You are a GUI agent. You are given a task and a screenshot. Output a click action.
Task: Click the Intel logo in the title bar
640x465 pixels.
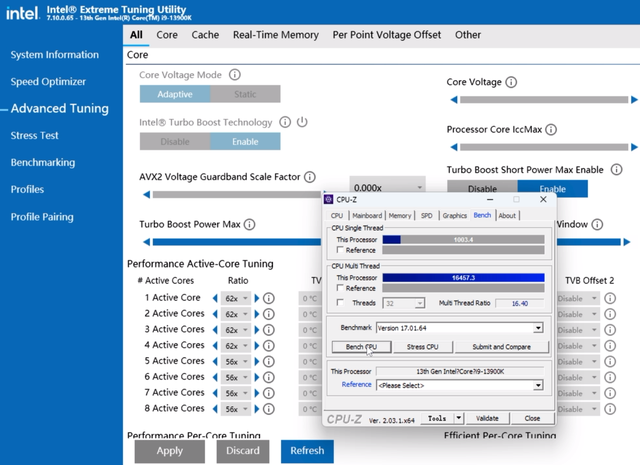(22, 14)
